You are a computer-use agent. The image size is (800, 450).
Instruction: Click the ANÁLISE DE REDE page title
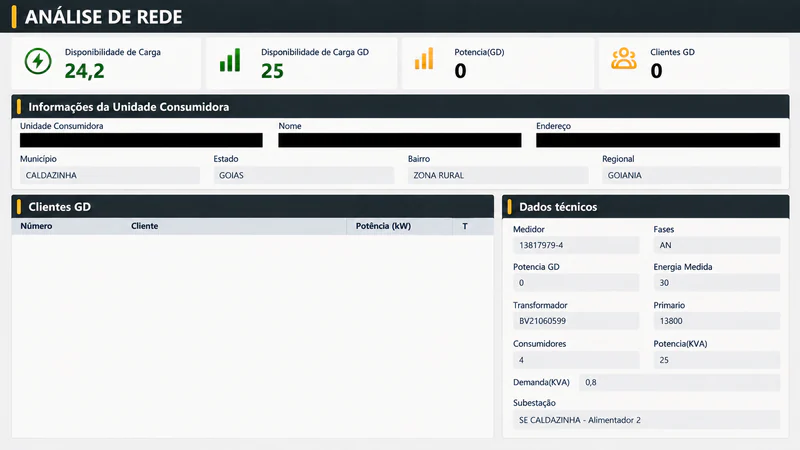click(104, 17)
